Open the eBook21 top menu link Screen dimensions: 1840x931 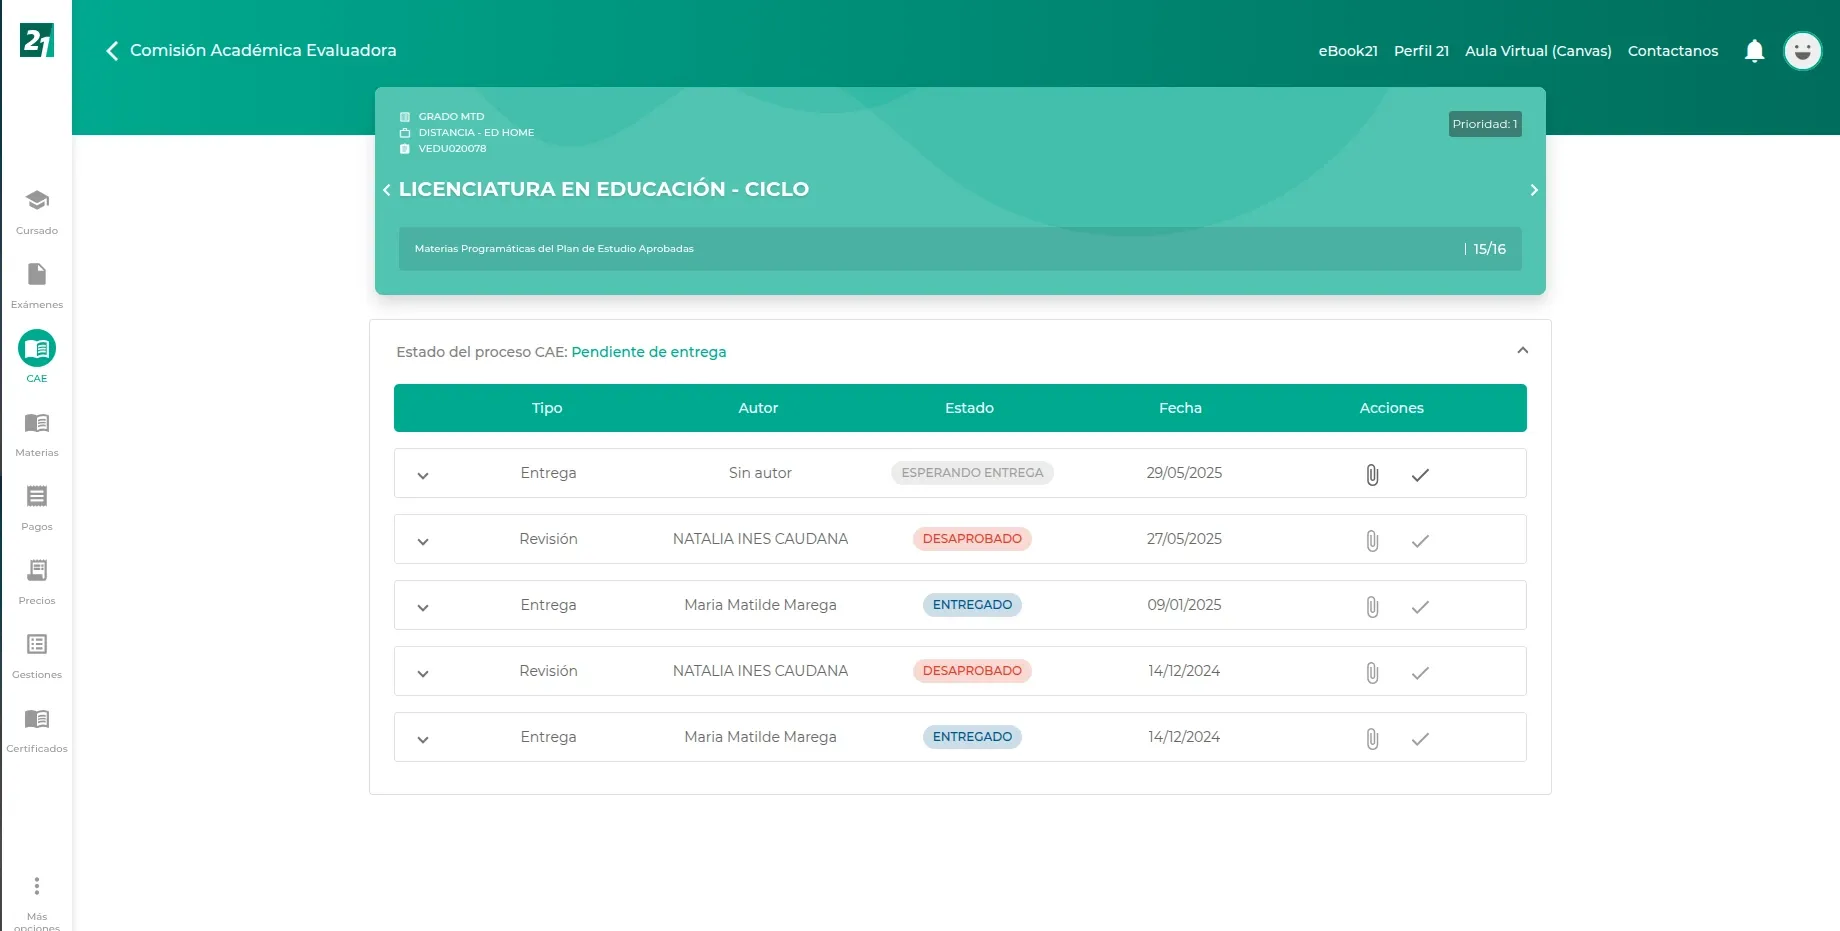click(x=1347, y=51)
